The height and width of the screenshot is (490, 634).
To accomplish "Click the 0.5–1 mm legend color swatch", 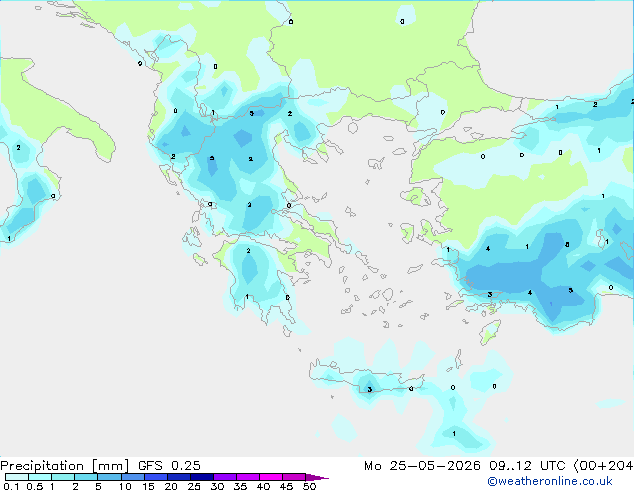I will point(40,477).
